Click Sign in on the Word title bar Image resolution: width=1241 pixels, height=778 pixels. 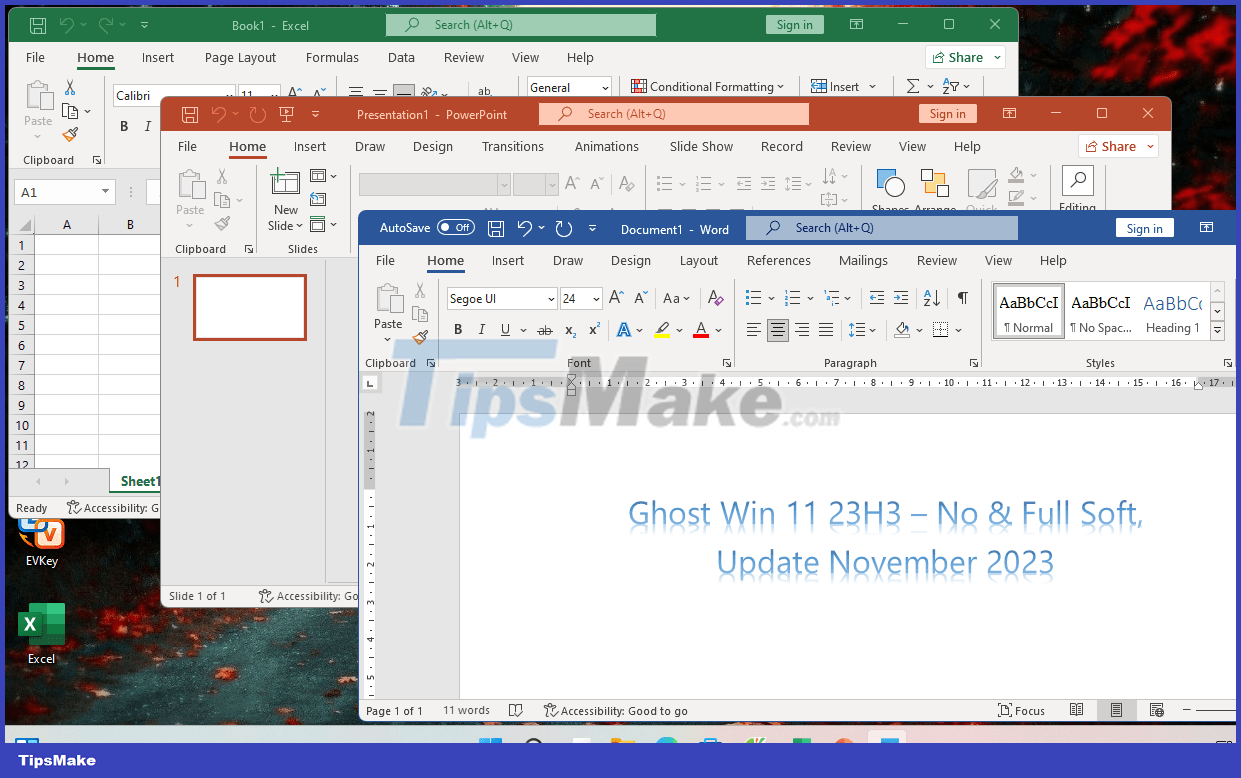click(1144, 227)
